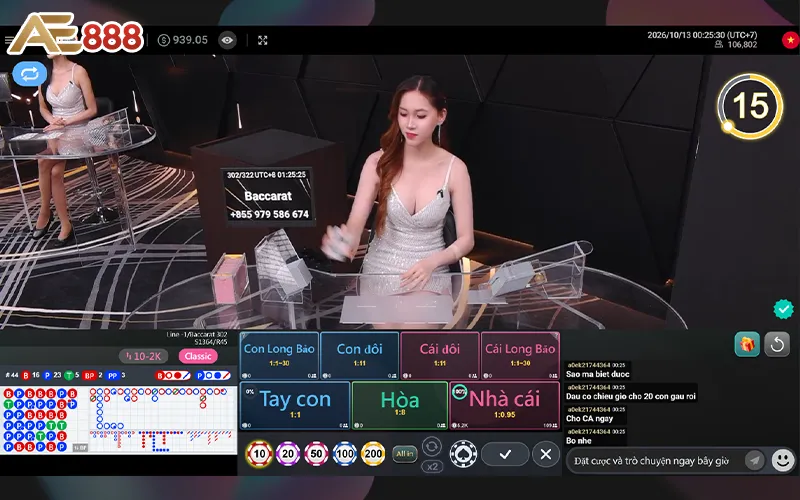Click the big road results grid

(163, 408)
